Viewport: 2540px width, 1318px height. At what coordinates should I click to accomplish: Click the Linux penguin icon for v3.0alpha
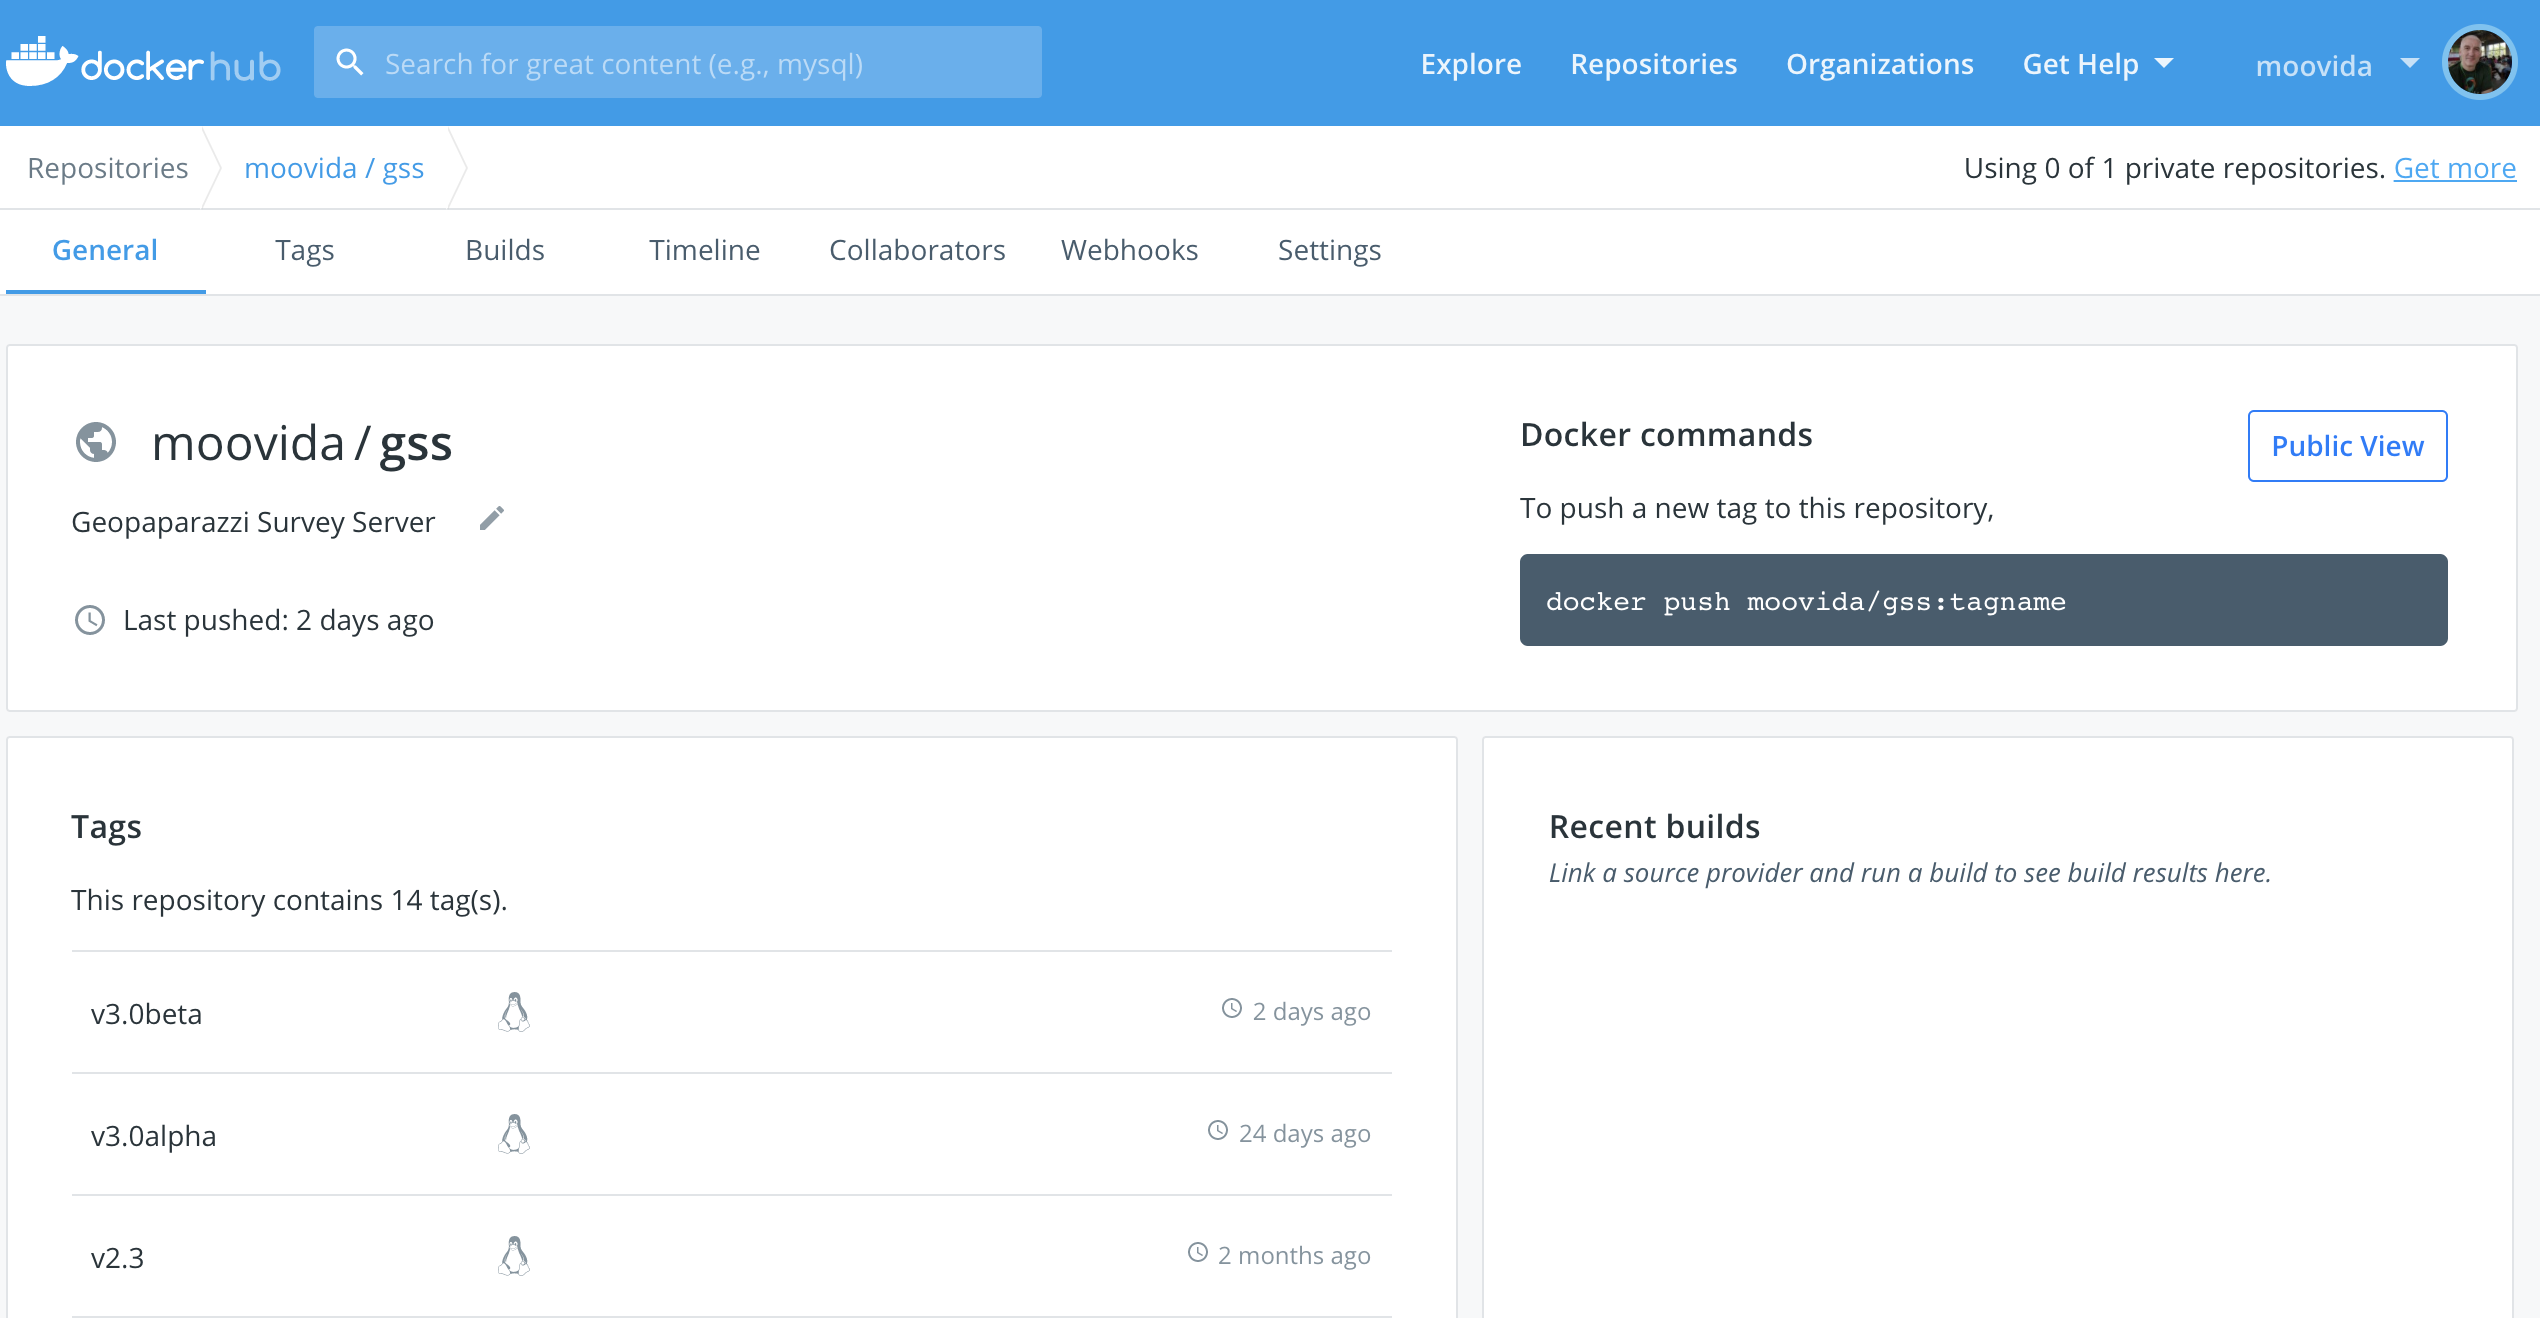(x=514, y=1134)
